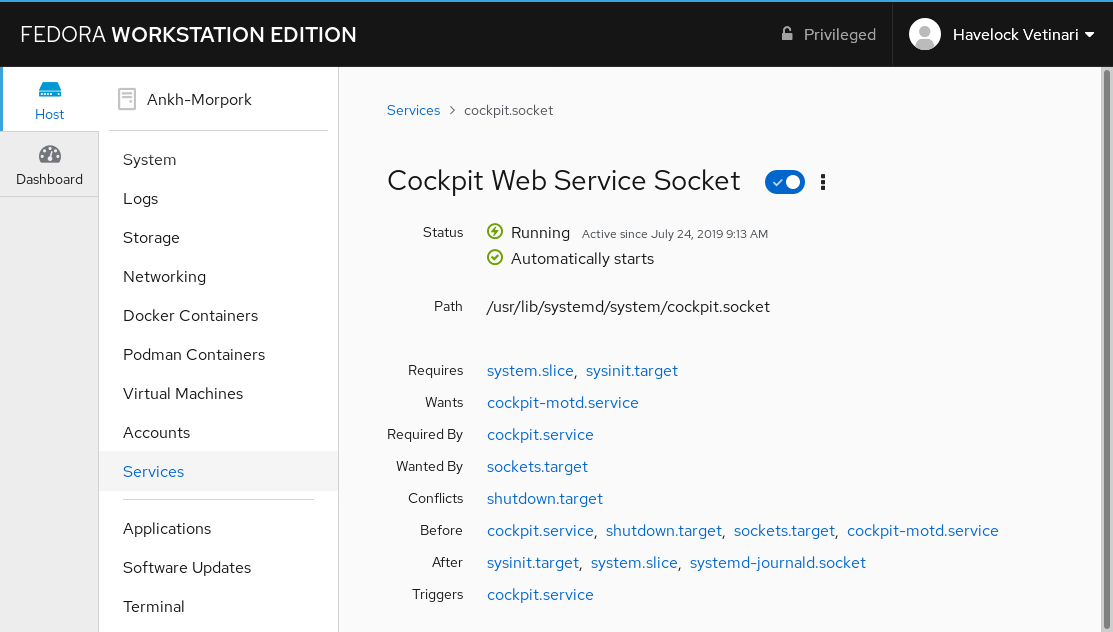Click the Fedora Workstation Edition title
Screen dimensions: 1113x632
[x=189, y=35]
